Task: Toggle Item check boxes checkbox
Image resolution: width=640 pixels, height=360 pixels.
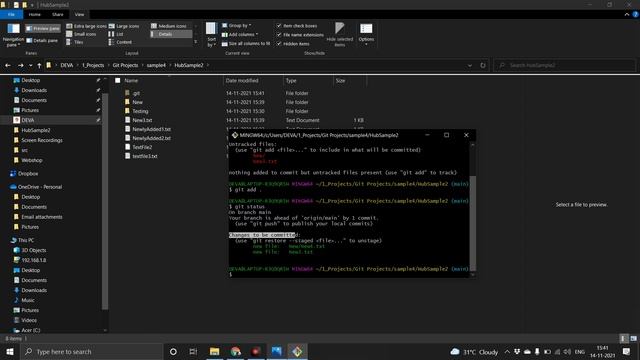Action: (x=279, y=26)
